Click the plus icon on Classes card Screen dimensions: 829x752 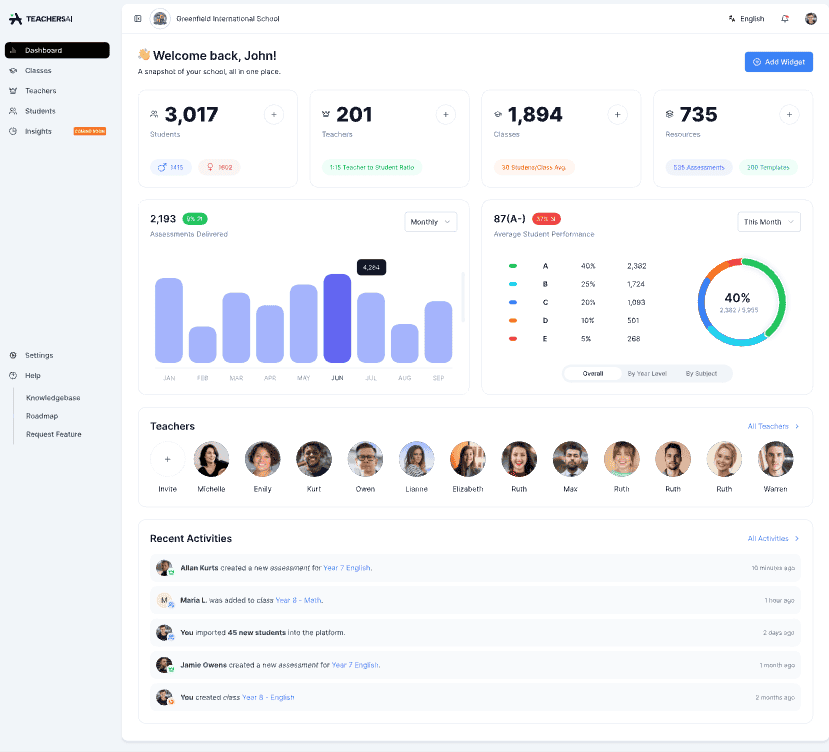pyautogui.click(x=617, y=115)
